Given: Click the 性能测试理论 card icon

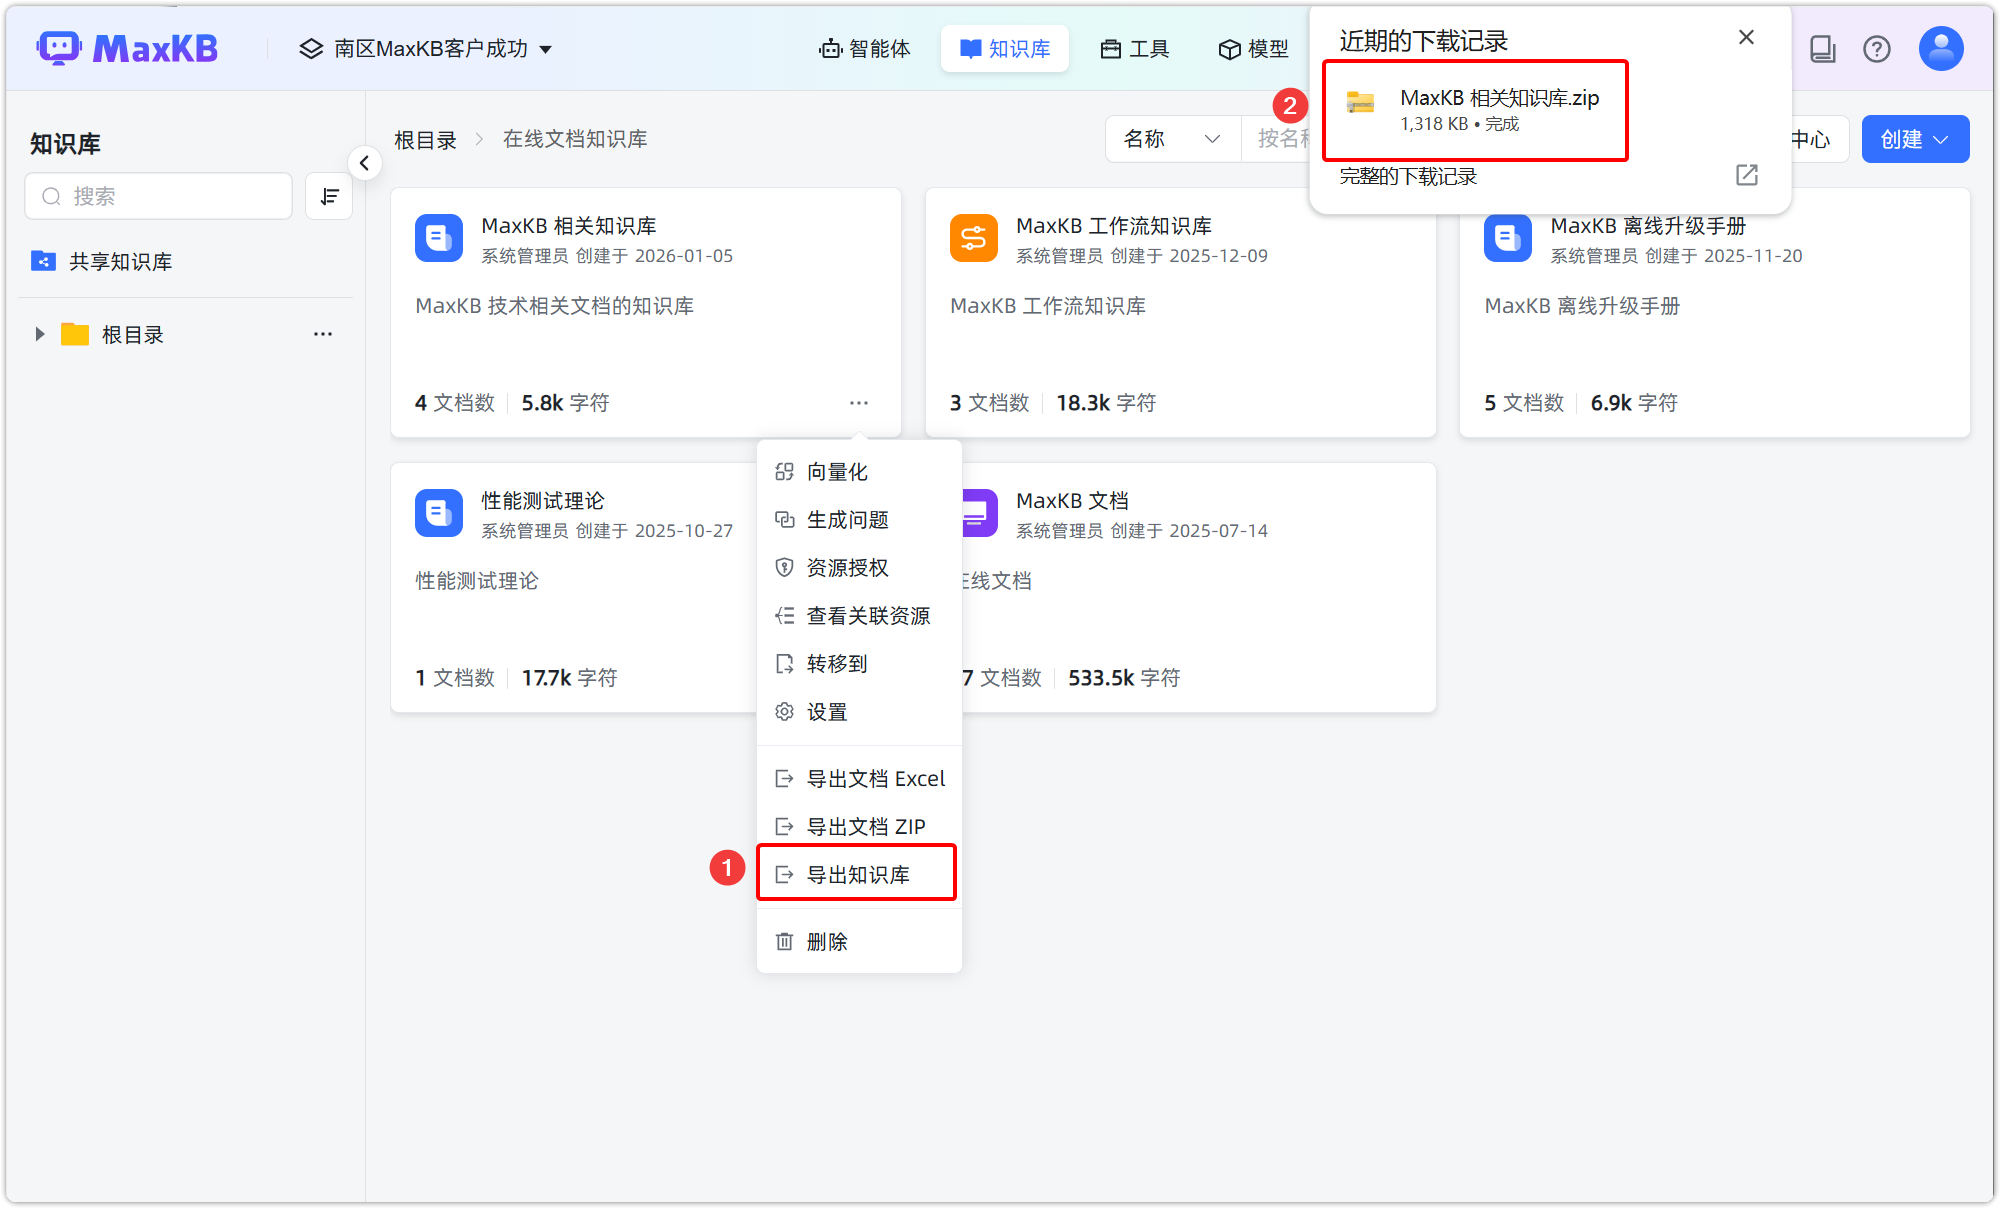Looking at the screenshot, I should point(439,513).
